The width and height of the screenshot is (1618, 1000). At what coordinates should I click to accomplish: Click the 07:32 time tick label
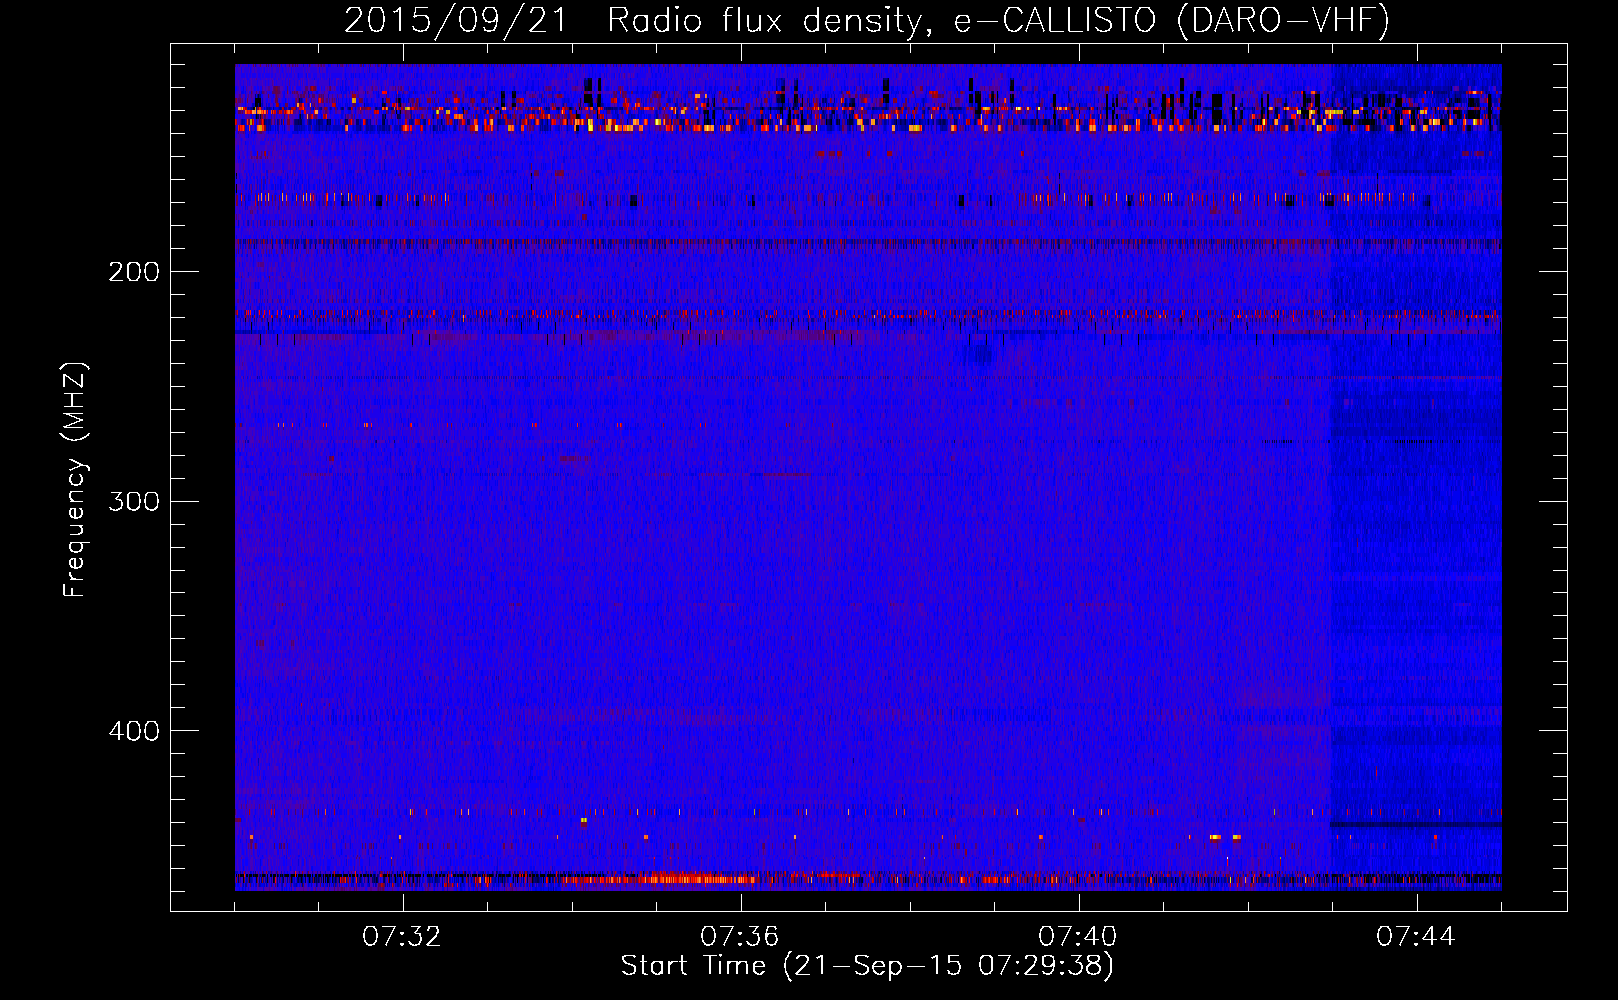coord(402,937)
